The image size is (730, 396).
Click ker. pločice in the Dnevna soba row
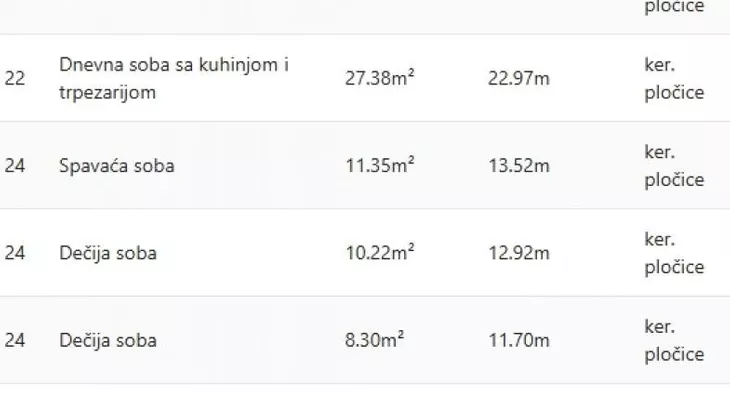[x=674, y=78]
